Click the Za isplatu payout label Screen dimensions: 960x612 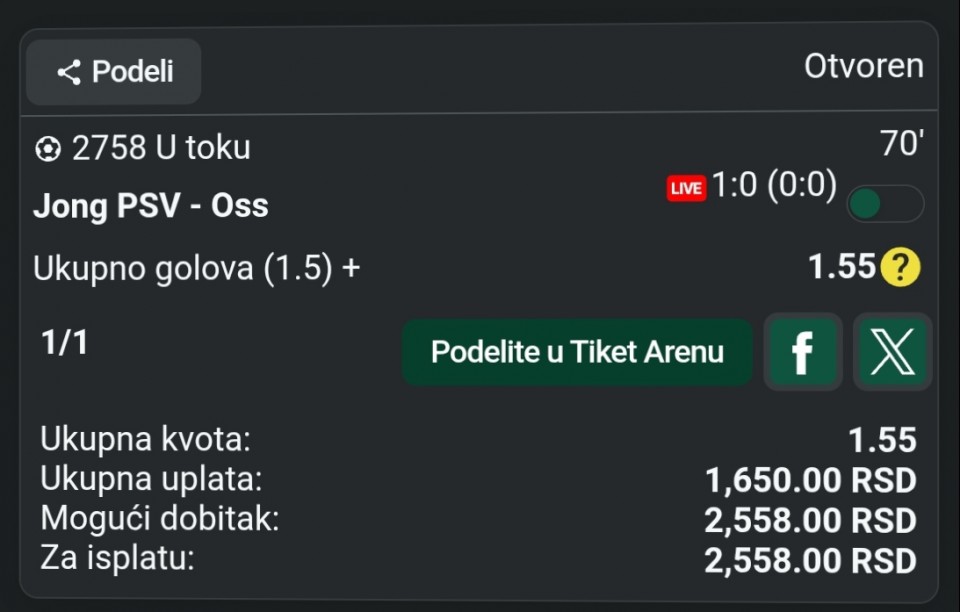pos(118,558)
